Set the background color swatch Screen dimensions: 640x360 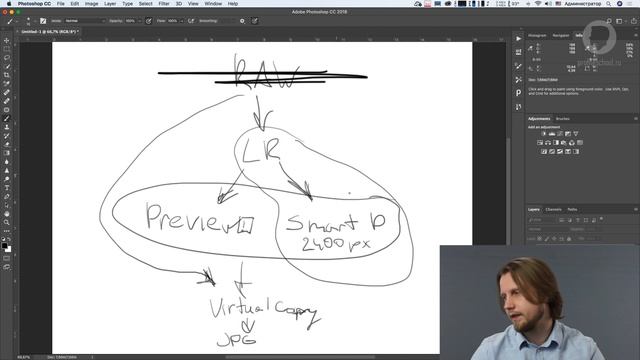(9, 249)
